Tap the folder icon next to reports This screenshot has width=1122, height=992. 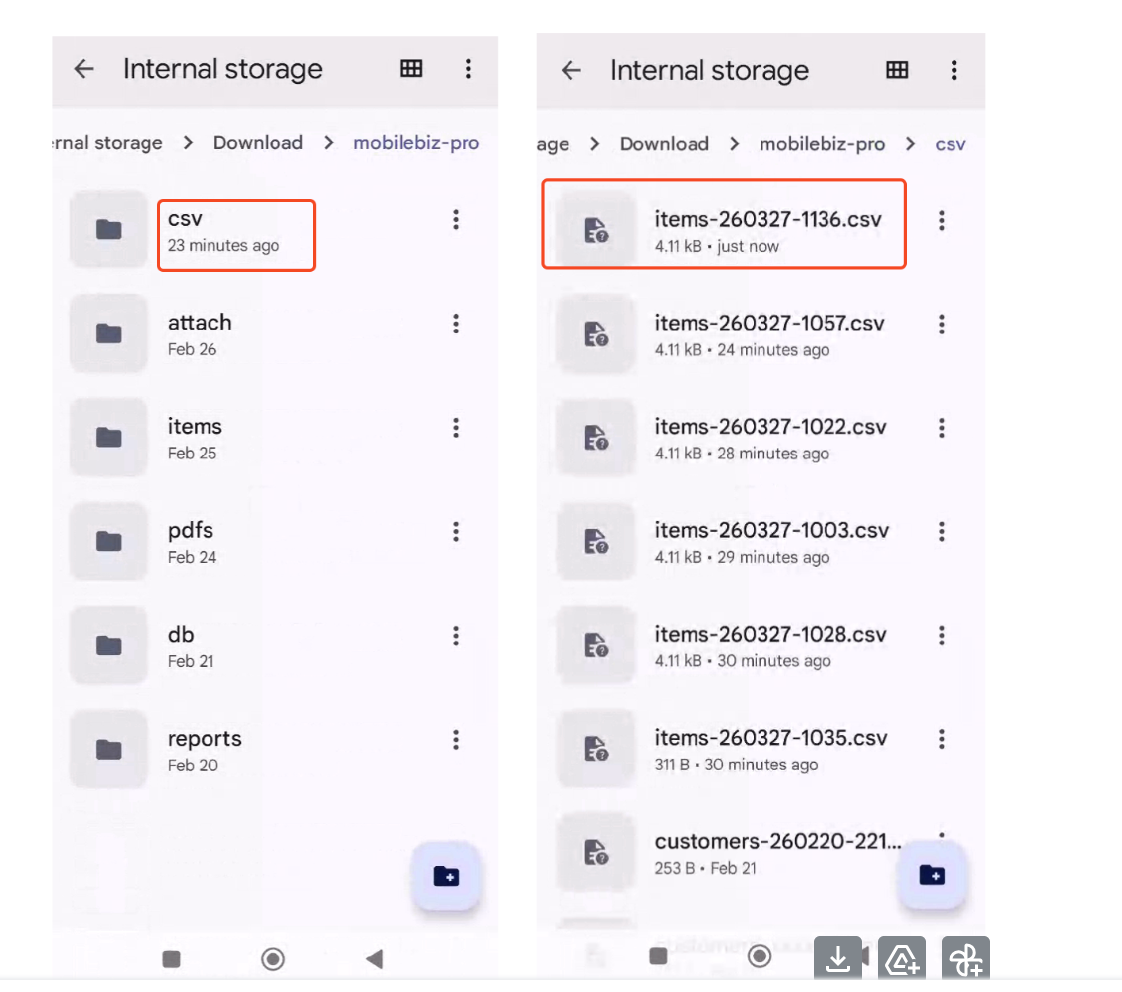(x=108, y=748)
